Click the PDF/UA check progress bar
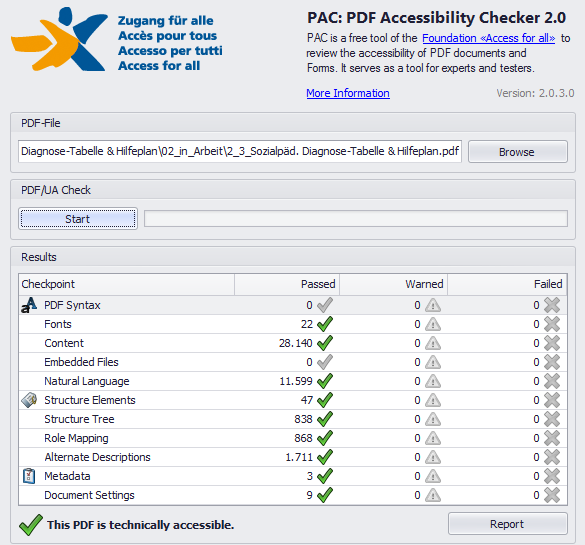The height and width of the screenshot is (545, 585). click(x=356, y=219)
